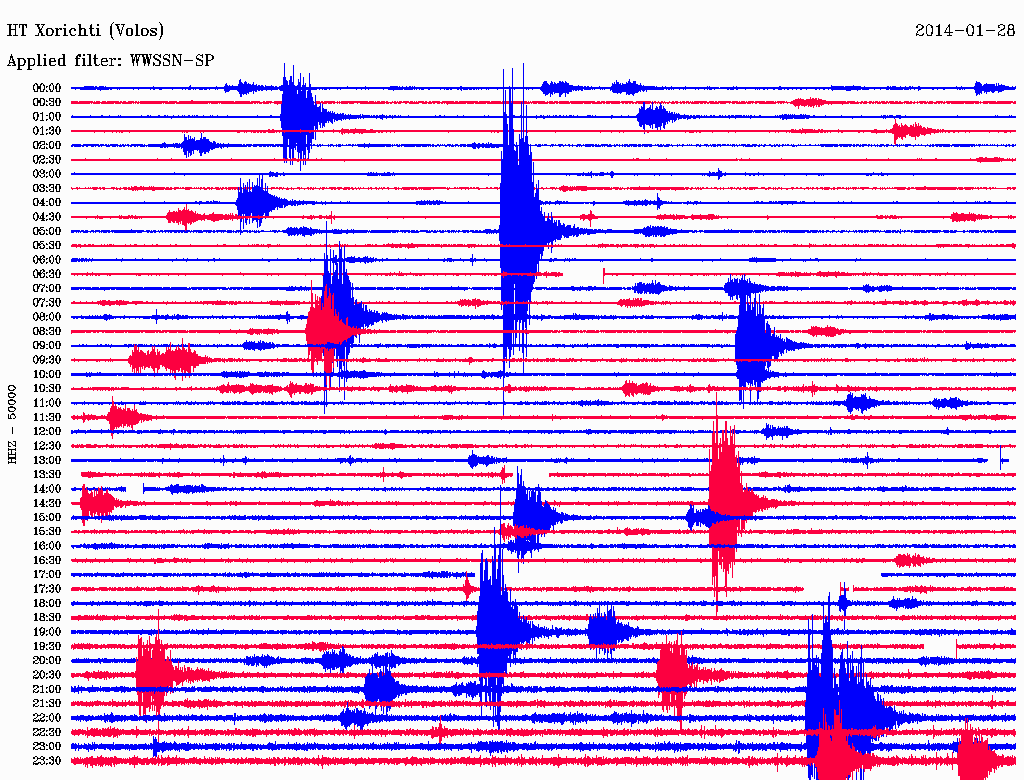The height and width of the screenshot is (780, 1024).
Task: Select the 00:00 time label
Action: (47, 88)
